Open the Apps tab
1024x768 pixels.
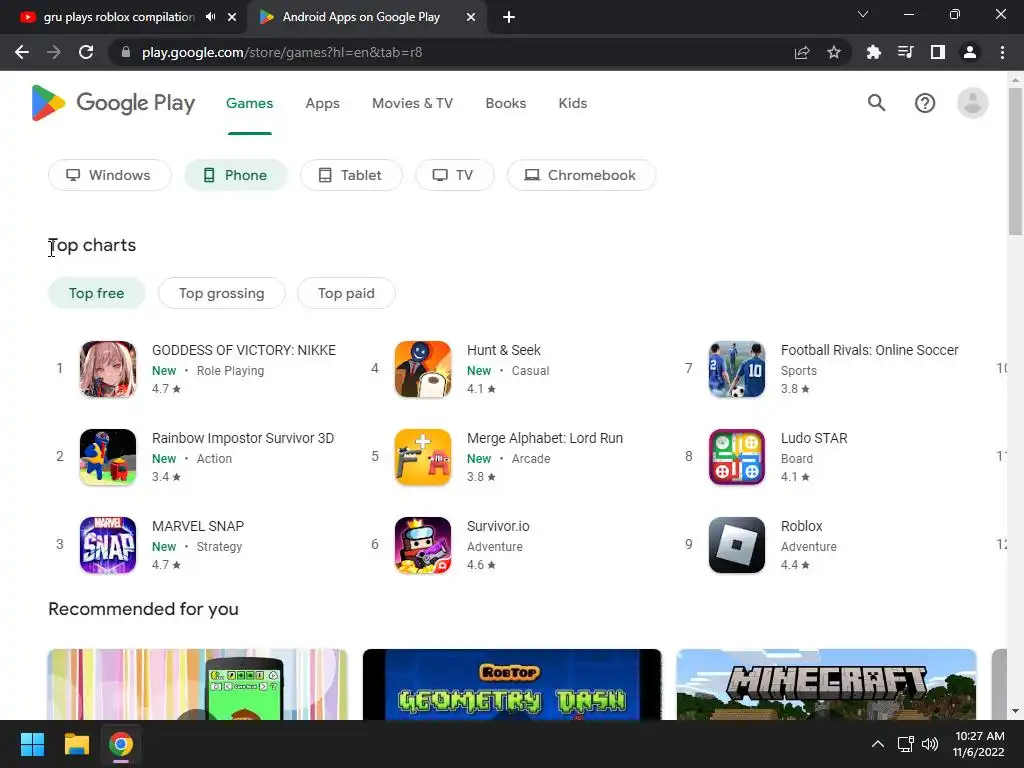[323, 103]
